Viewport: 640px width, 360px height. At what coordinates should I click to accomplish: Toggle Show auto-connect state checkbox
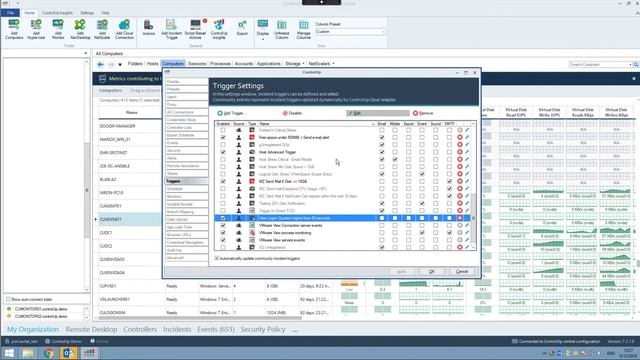pos(8,299)
